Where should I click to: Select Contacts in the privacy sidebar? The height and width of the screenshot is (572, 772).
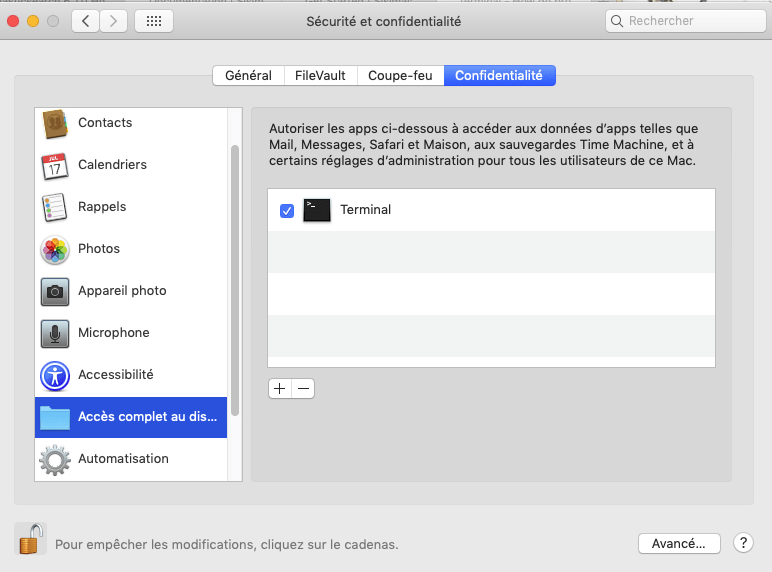coord(104,123)
